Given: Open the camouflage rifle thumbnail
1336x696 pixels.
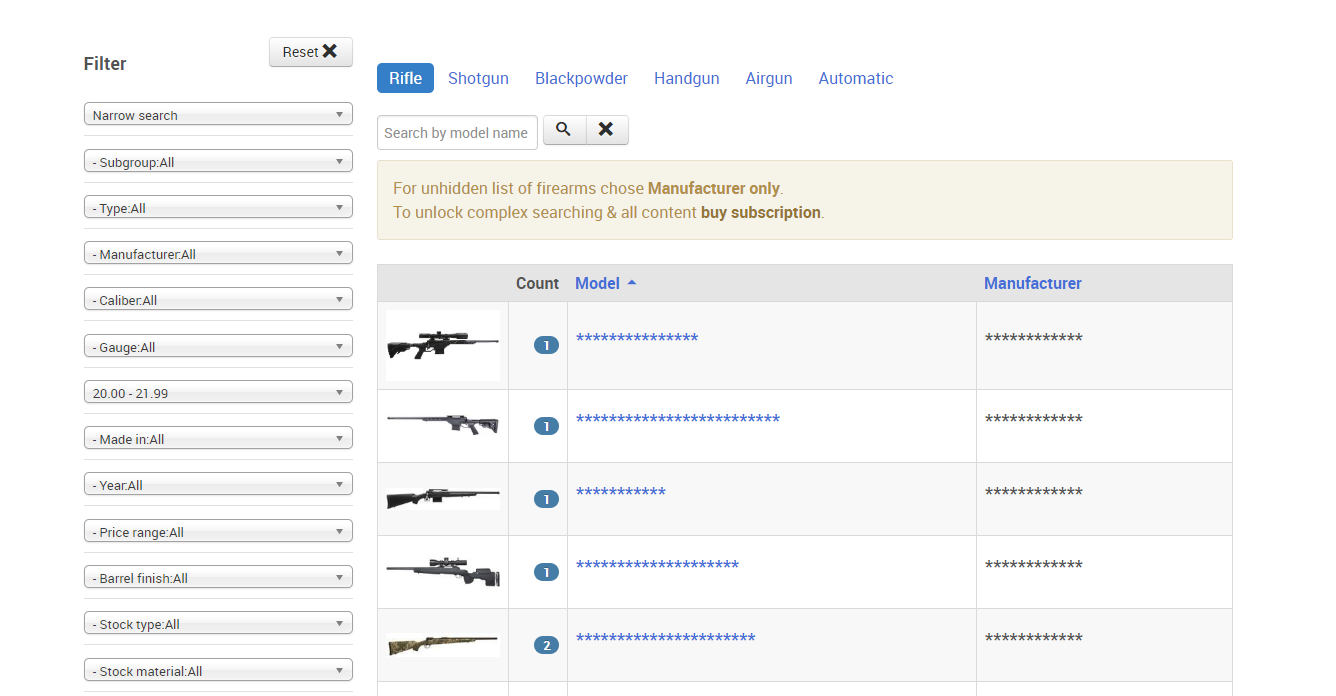Looking at the screenshot, I should (x=443, y=645).
